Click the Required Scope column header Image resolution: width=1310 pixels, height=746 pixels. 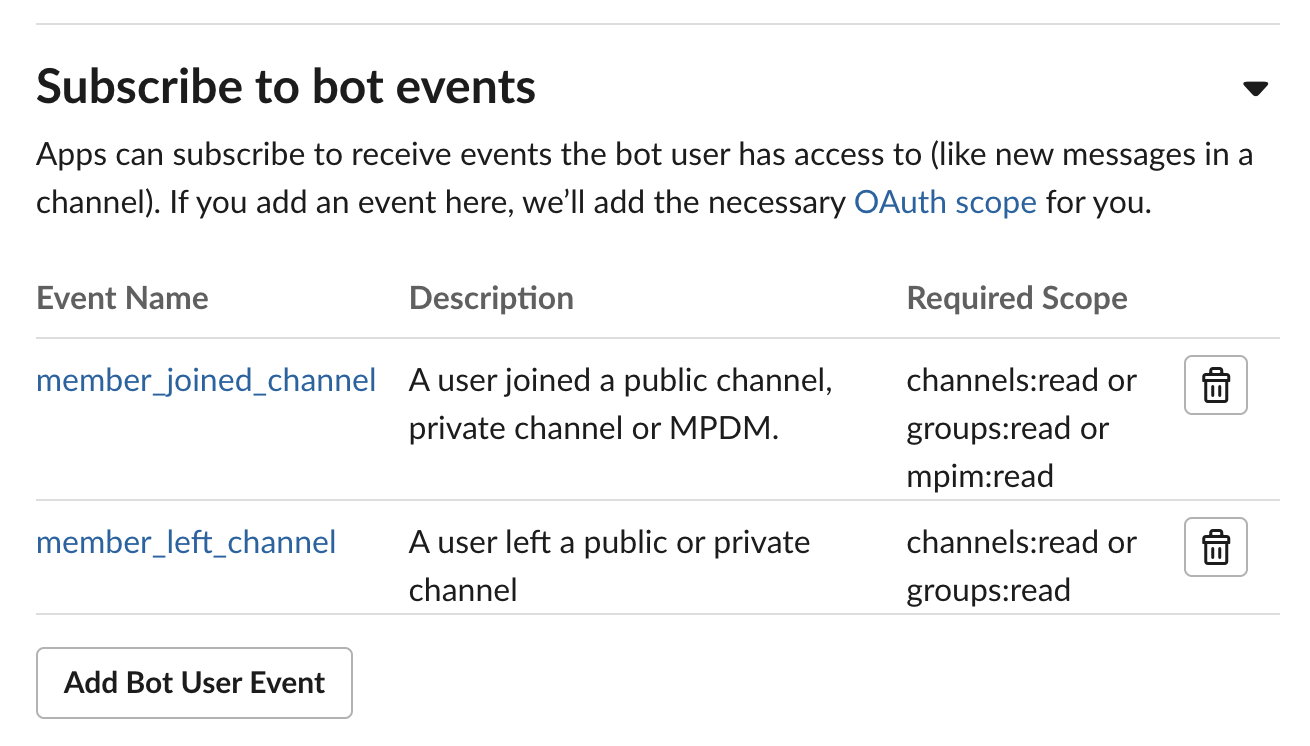tap(1016, 298)
